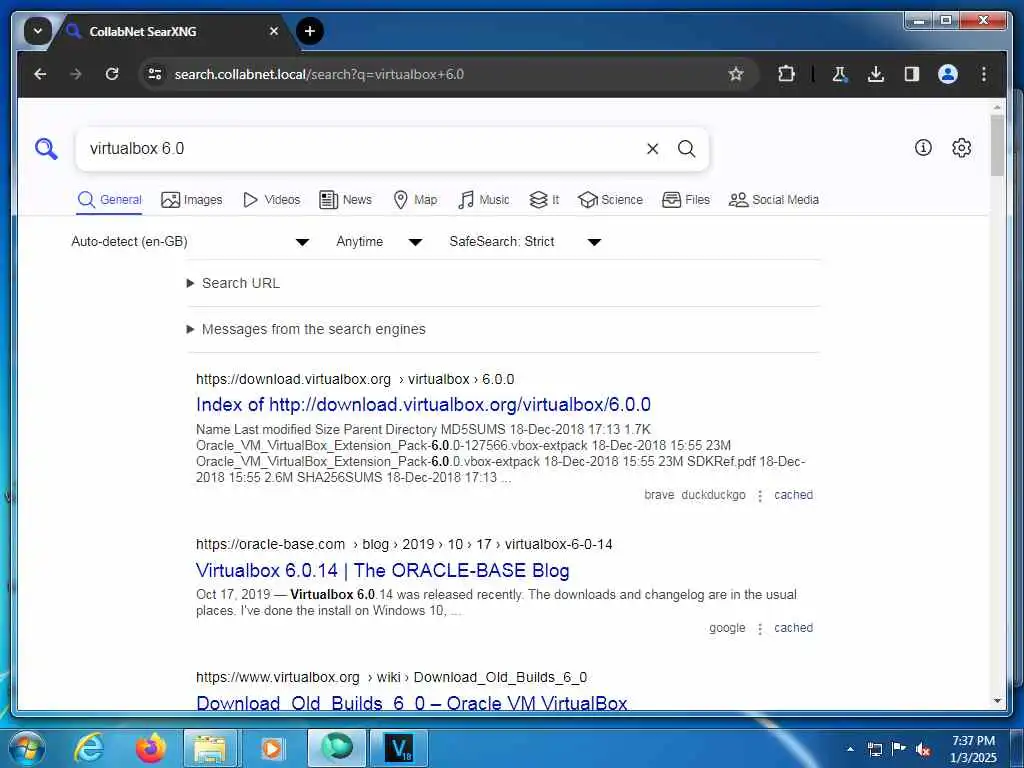Click the page vertical scrollbar thumb
Viewport: 1024px width, 768px height.
point(997,146)
